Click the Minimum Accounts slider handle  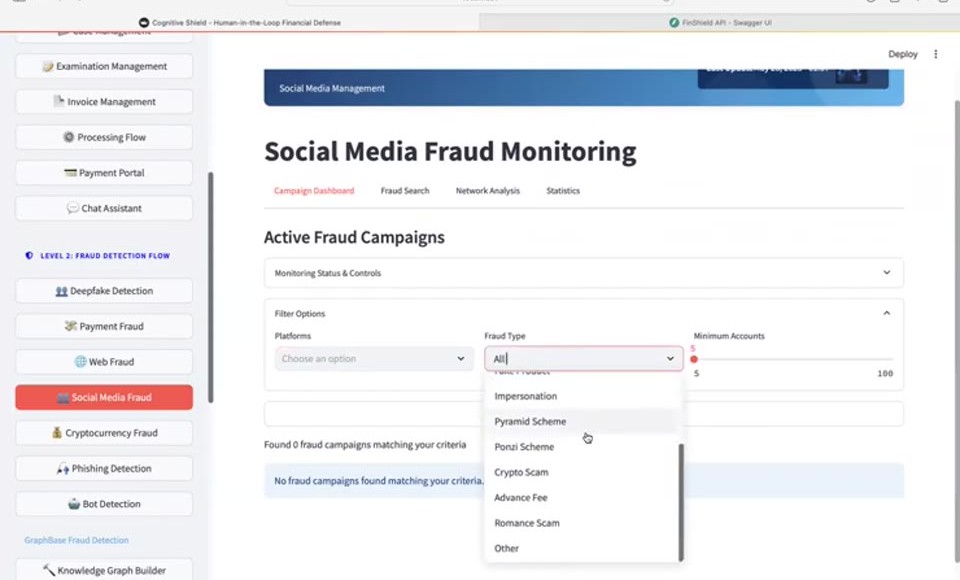pos(694,360)
